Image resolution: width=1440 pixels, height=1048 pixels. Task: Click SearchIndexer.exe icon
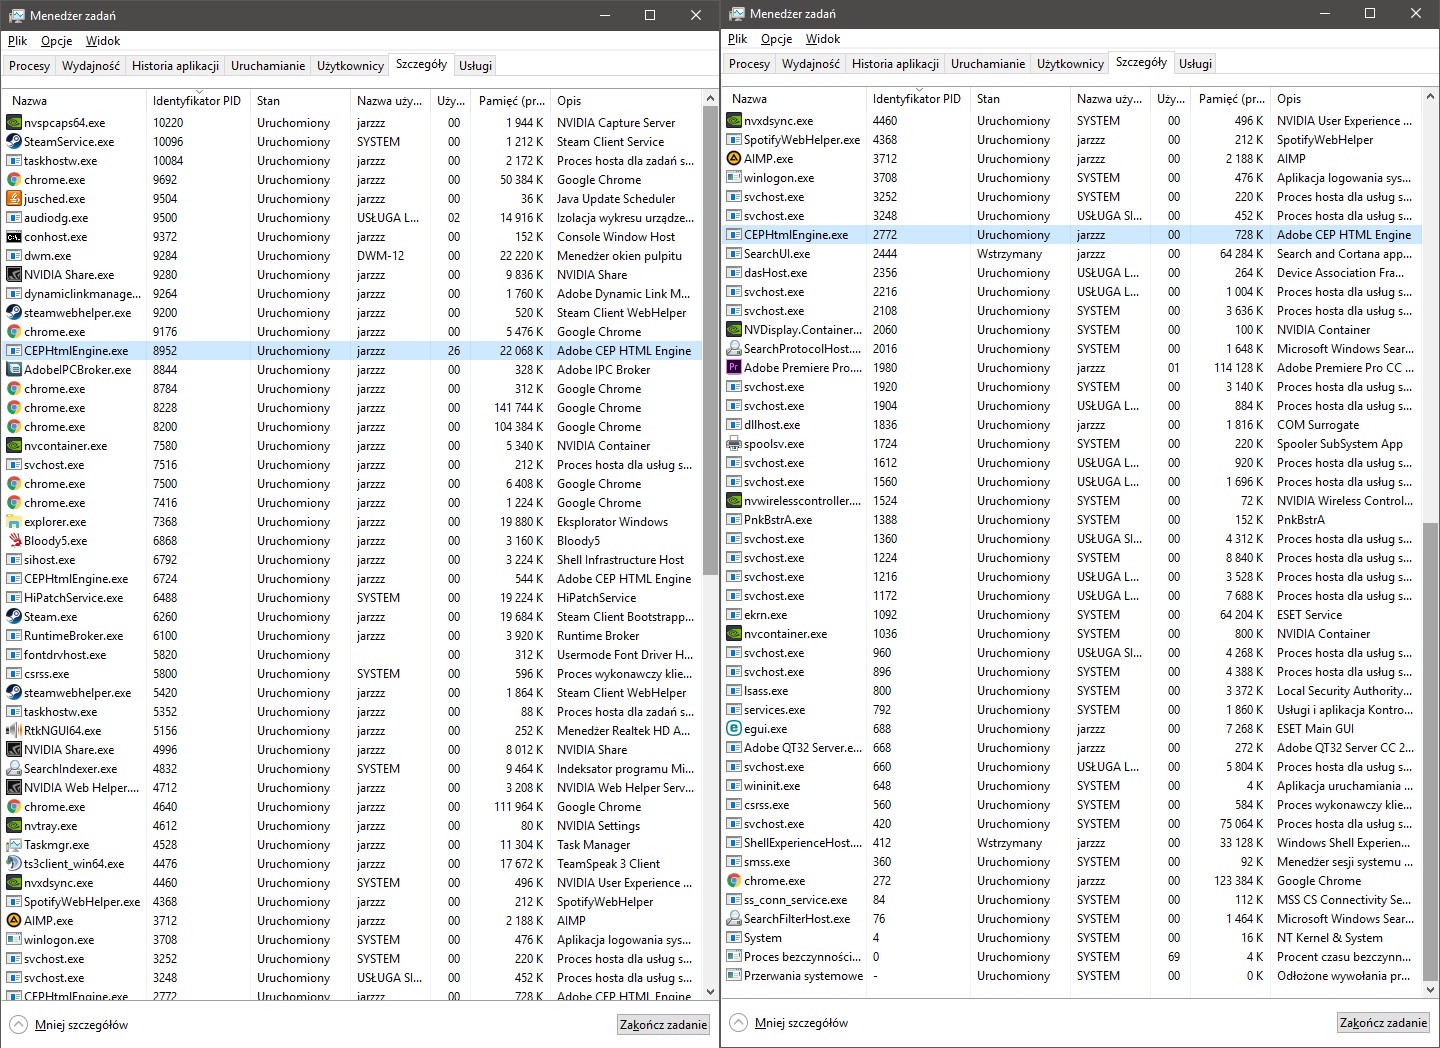14,769
